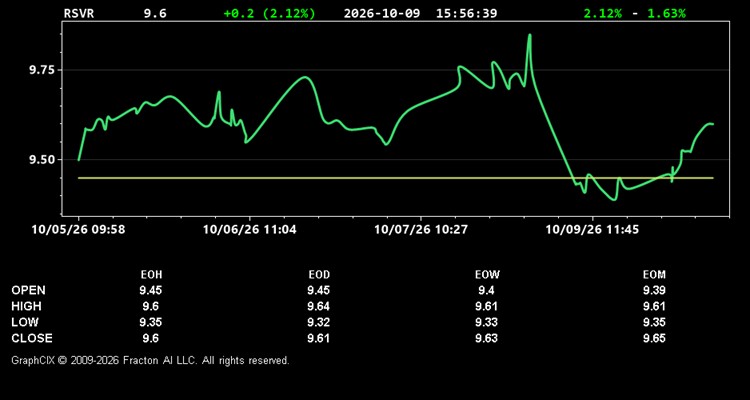
Task: Click the green 1.63% header value
Action: pyautogui.click(x=666, y=13)
